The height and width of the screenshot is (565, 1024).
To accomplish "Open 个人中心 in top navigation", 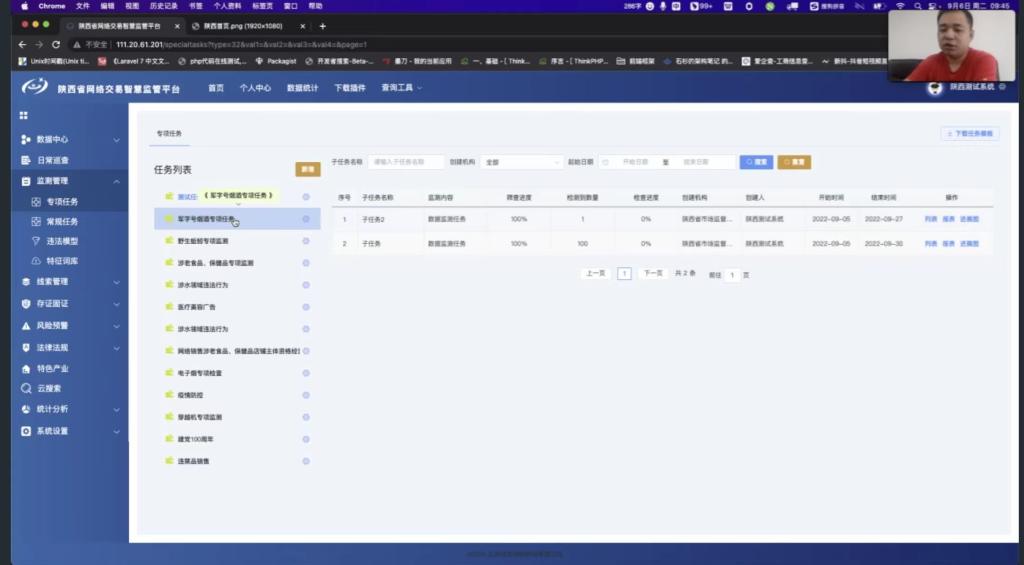I will pos(255,88).
